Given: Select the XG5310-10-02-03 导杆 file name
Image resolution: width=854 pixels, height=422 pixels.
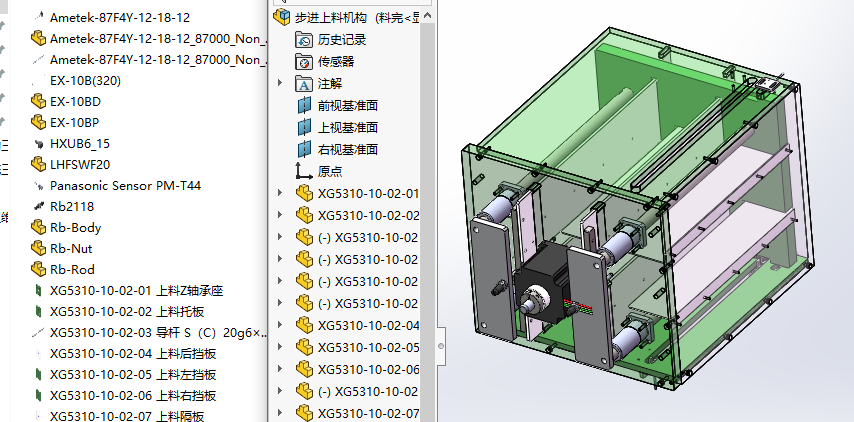Looking at the screenshot, I should click(x=158, y=332).
